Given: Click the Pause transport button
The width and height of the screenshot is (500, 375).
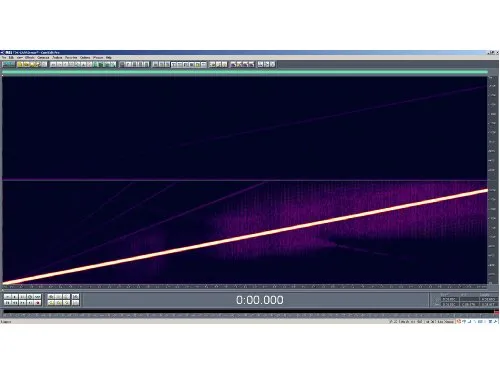Looking at the screenshot, I should 22,296.
